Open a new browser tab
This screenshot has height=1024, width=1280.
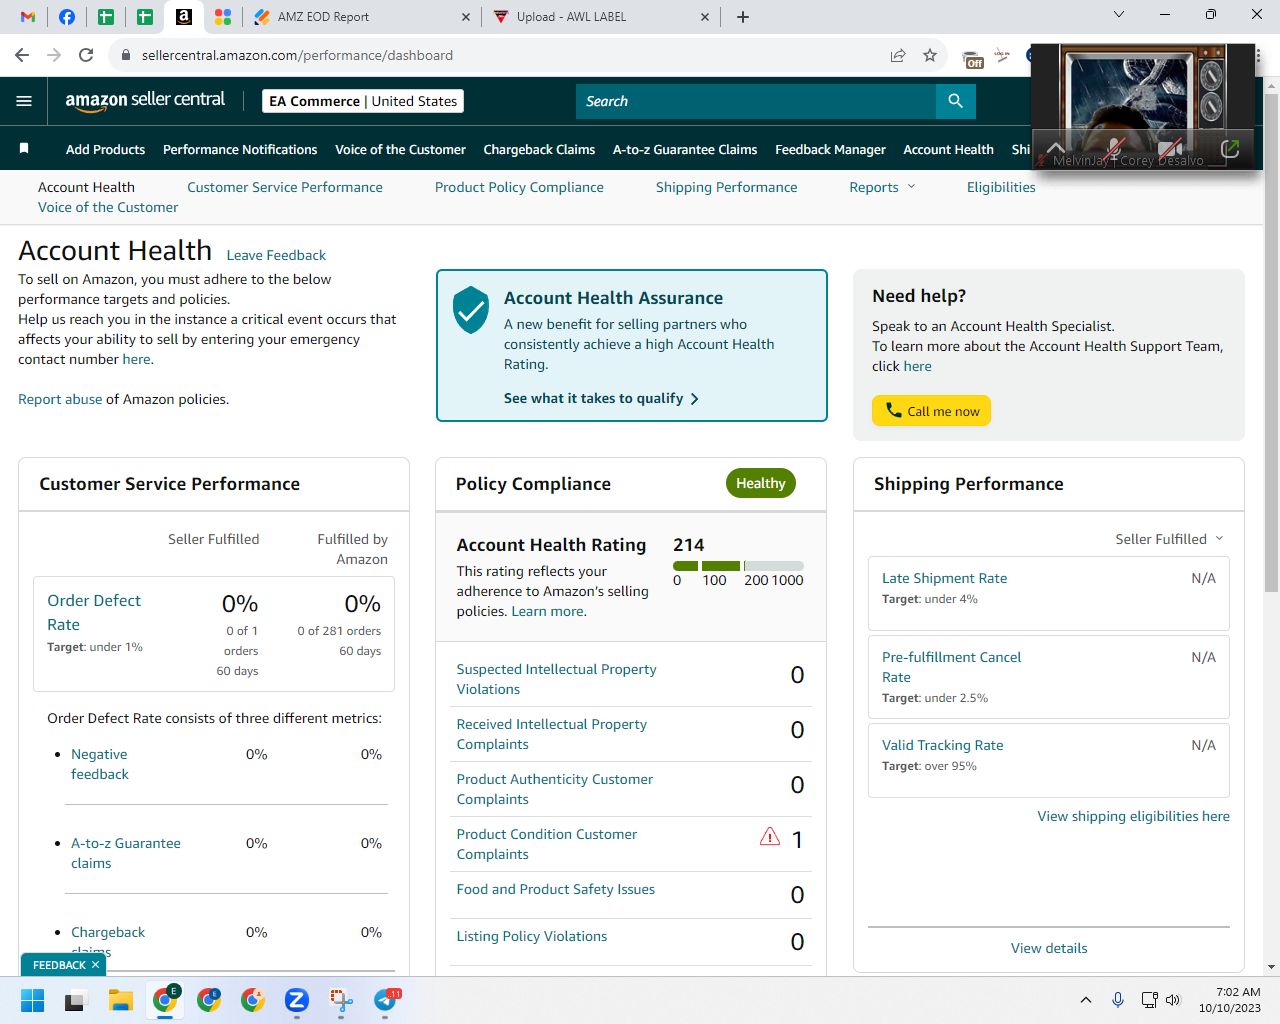[743, 17]
